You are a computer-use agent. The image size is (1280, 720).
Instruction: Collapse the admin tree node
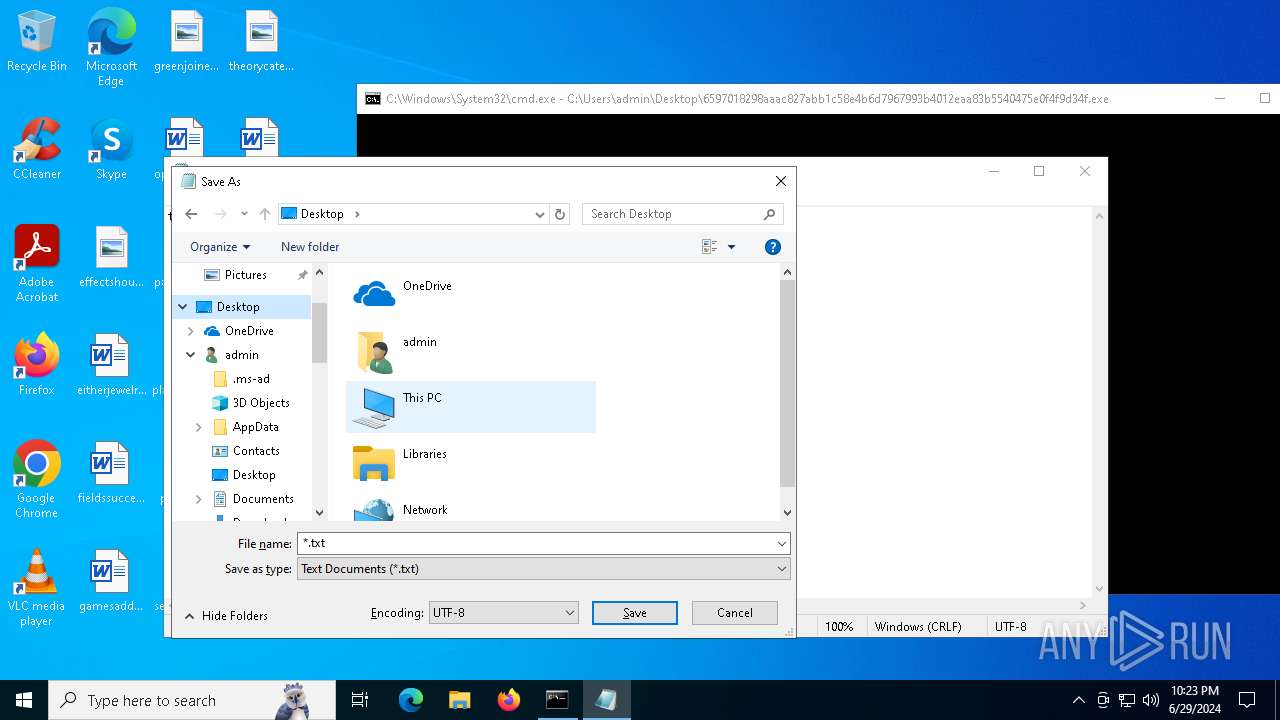pyautogui.click(x=190, y=355)
